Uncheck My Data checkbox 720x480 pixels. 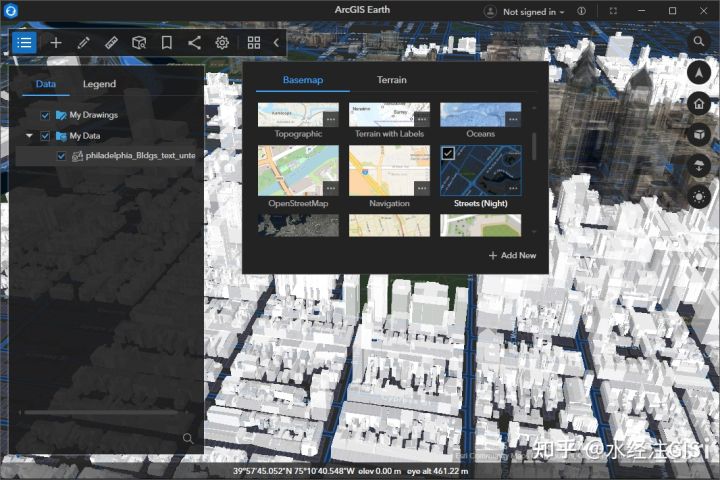tap(45, 136)
